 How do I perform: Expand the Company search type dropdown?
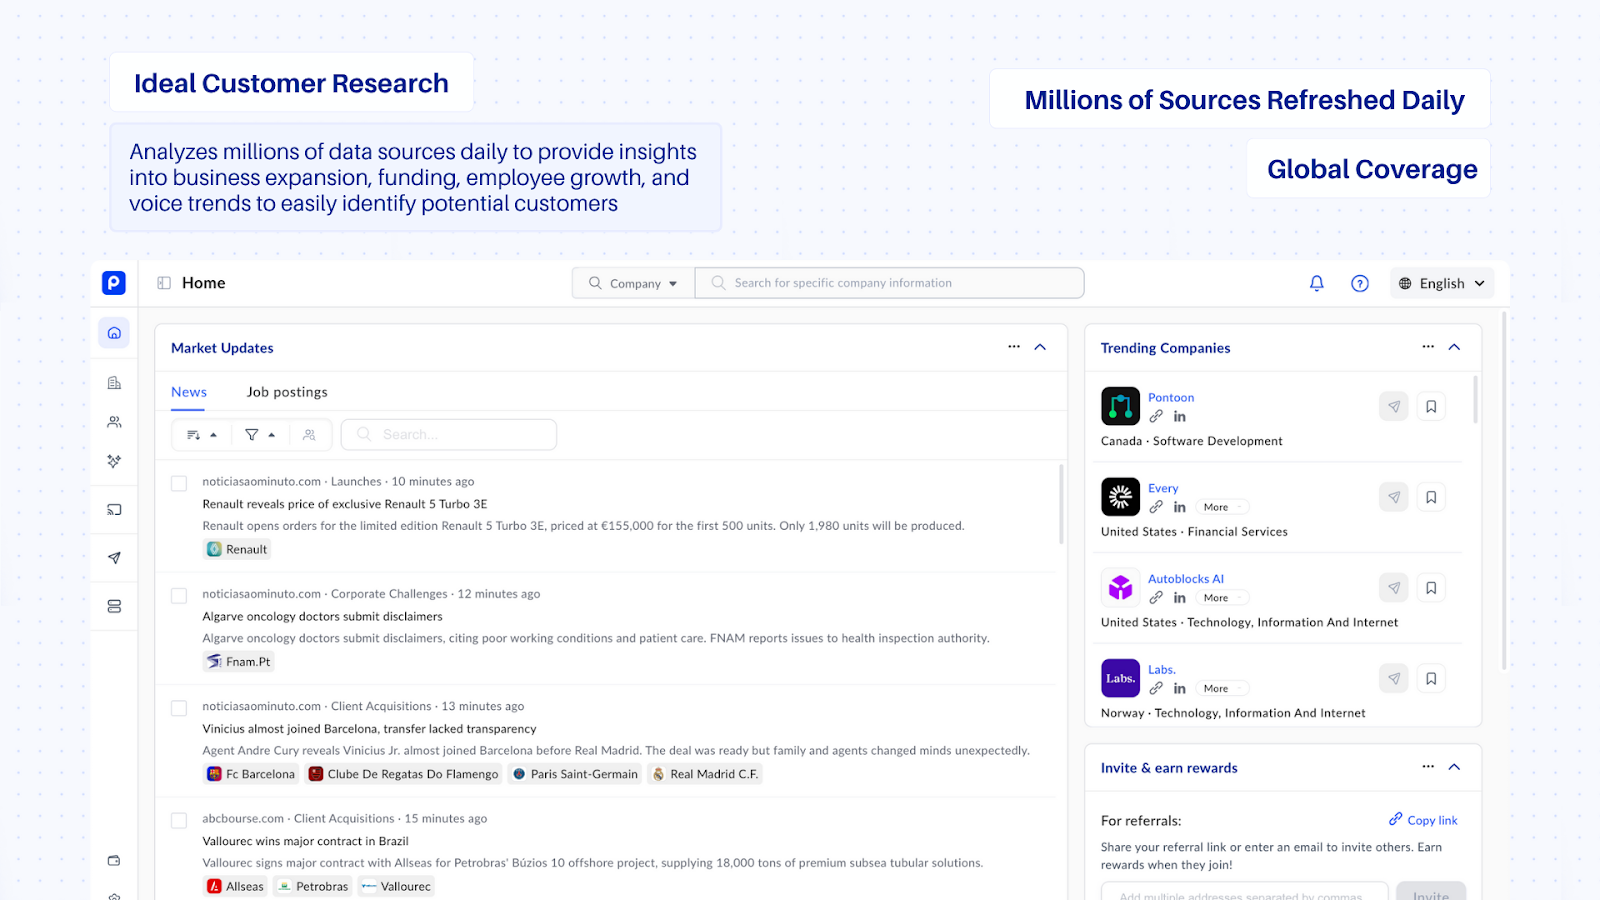click(x=632, y=282)
